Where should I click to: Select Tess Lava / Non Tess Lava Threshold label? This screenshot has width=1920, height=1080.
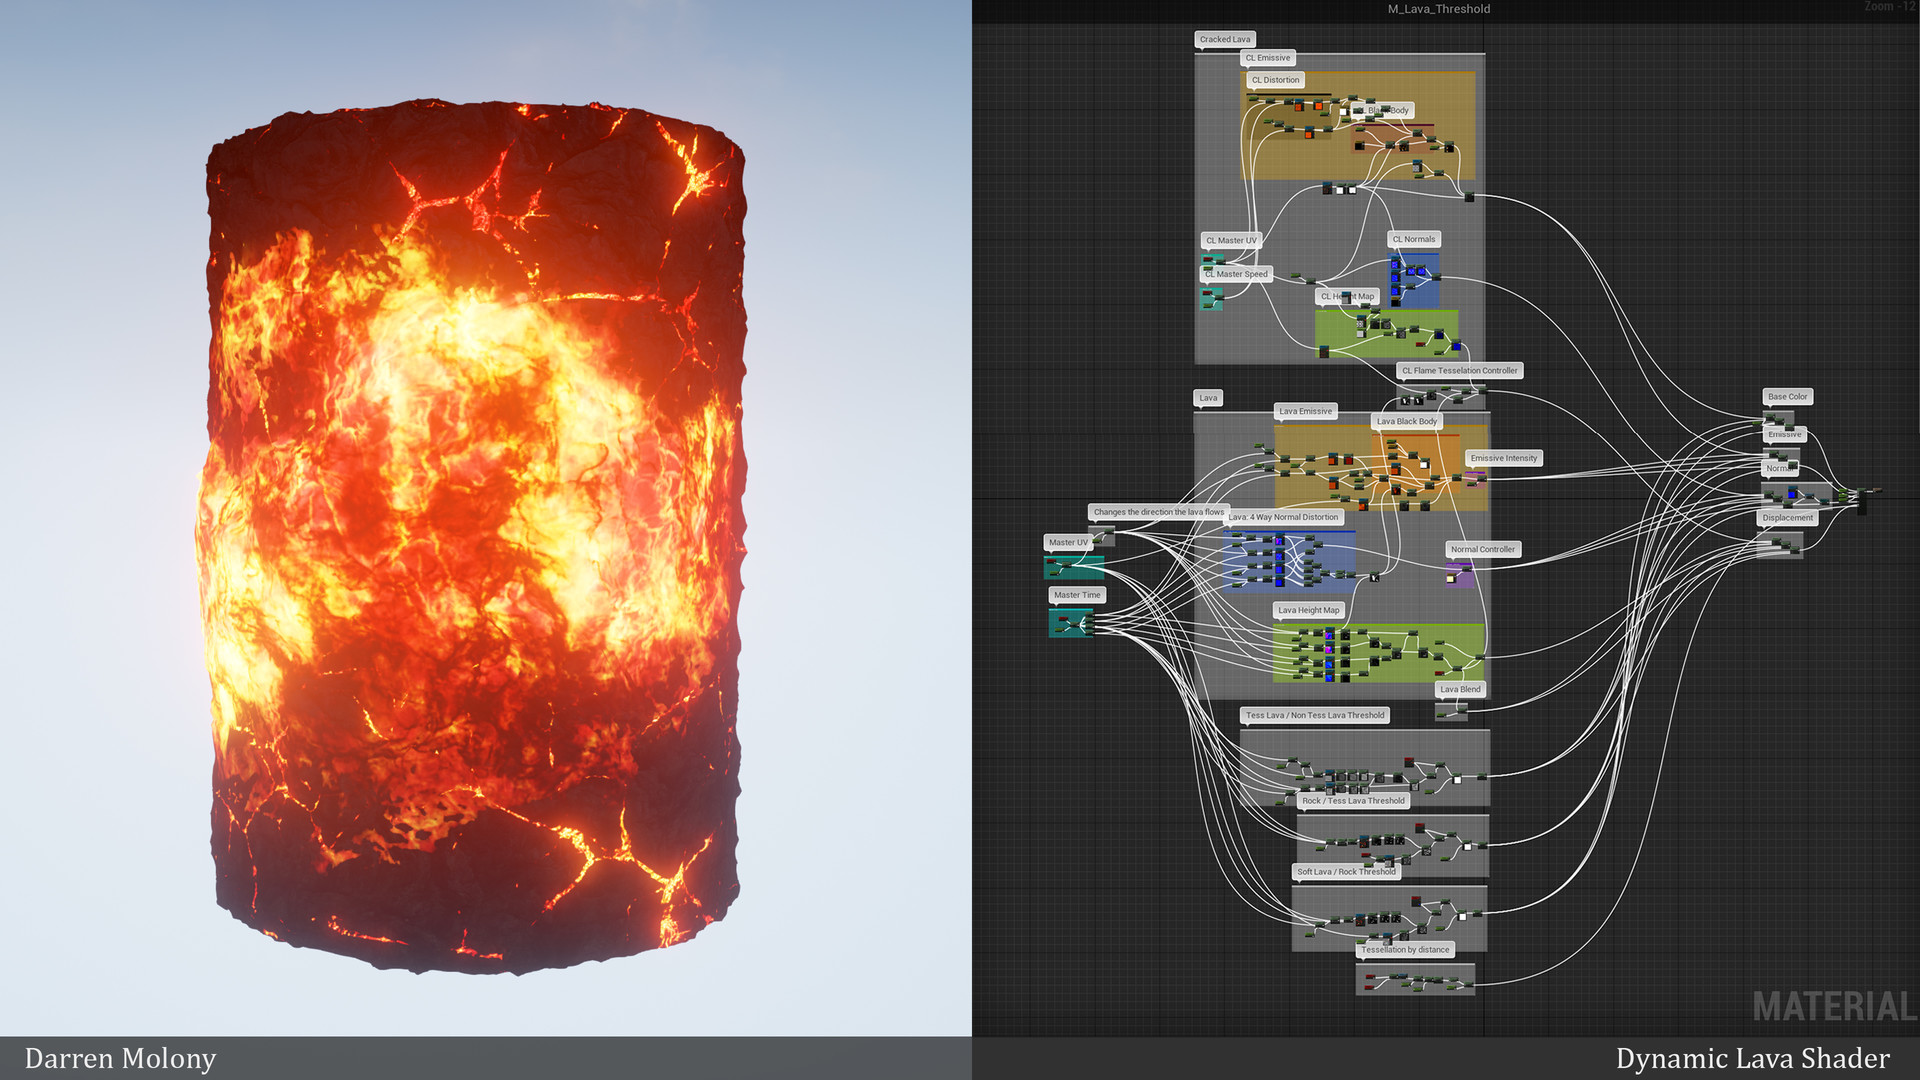coord(1314,715)
